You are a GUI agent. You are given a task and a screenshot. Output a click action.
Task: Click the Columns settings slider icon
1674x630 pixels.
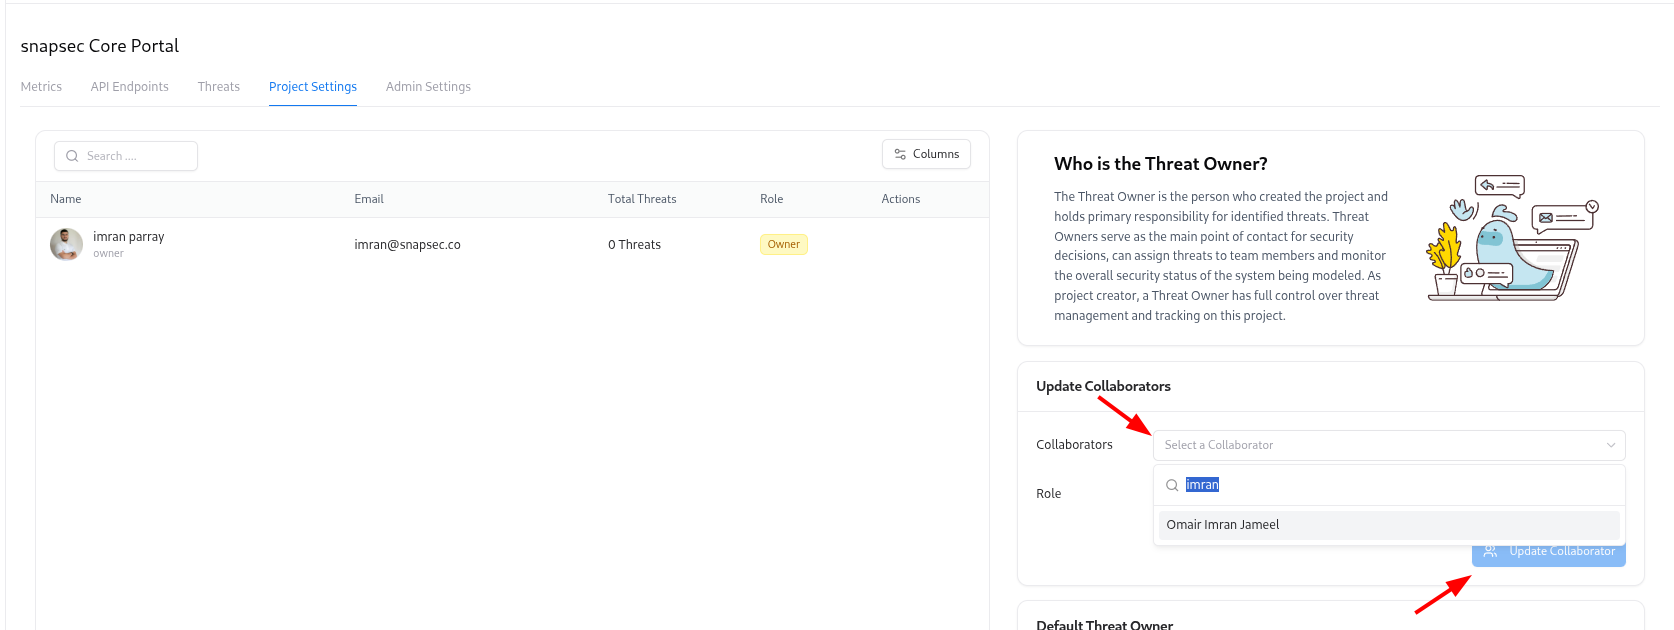900,154
